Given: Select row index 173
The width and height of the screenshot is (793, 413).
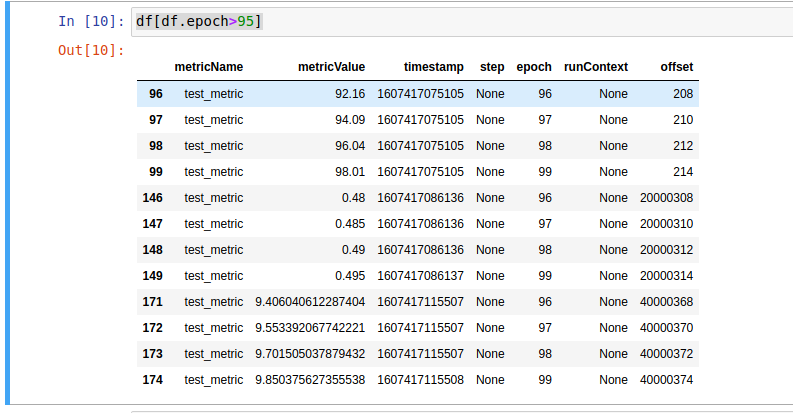Looking at the screenshot, I should click(152, 354).
